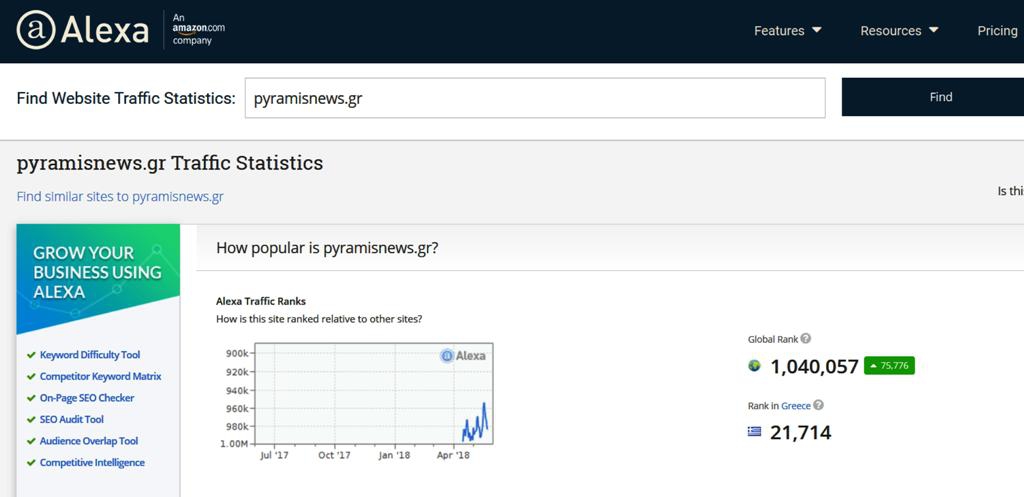Open Find similar sites to pyramisnews.gr link
This screenshot has width=1024, height=497.
pos(120,196)
